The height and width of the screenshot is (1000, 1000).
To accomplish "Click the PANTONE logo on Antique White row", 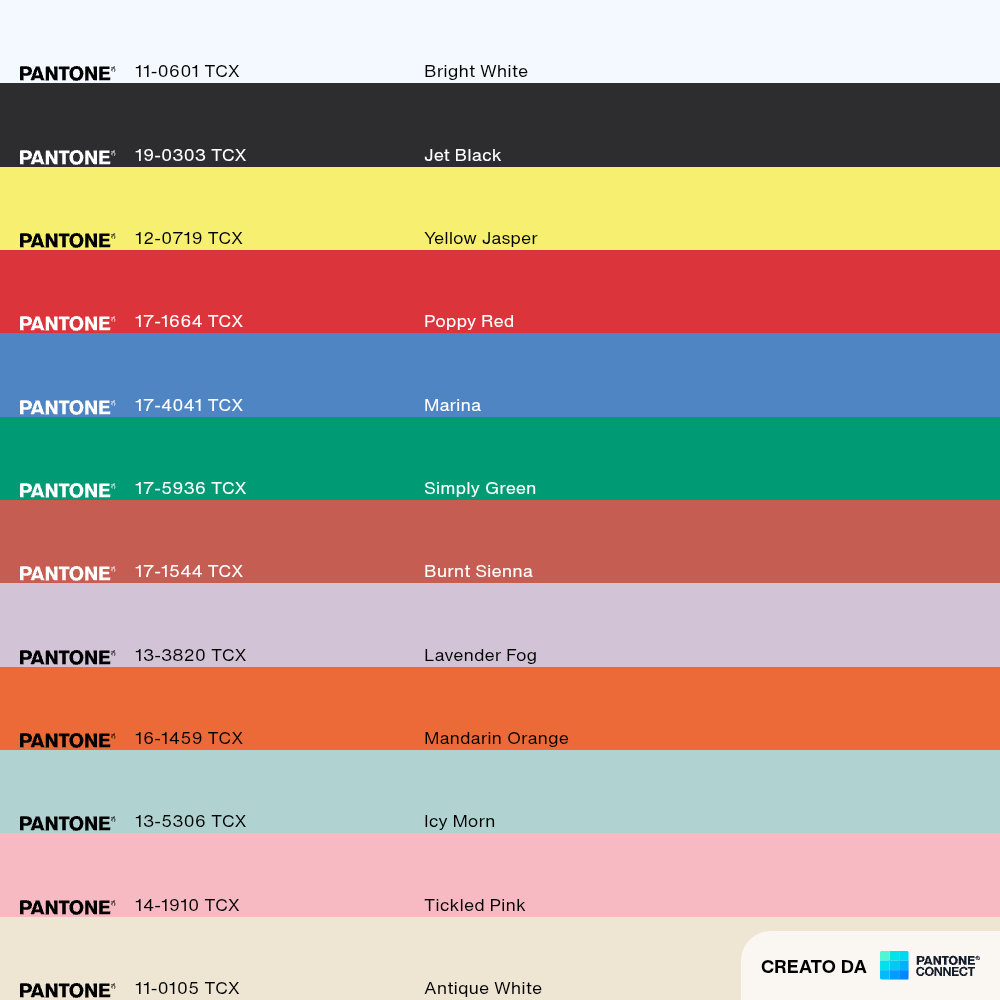I will pyautogui.click(x=67, y=990).
